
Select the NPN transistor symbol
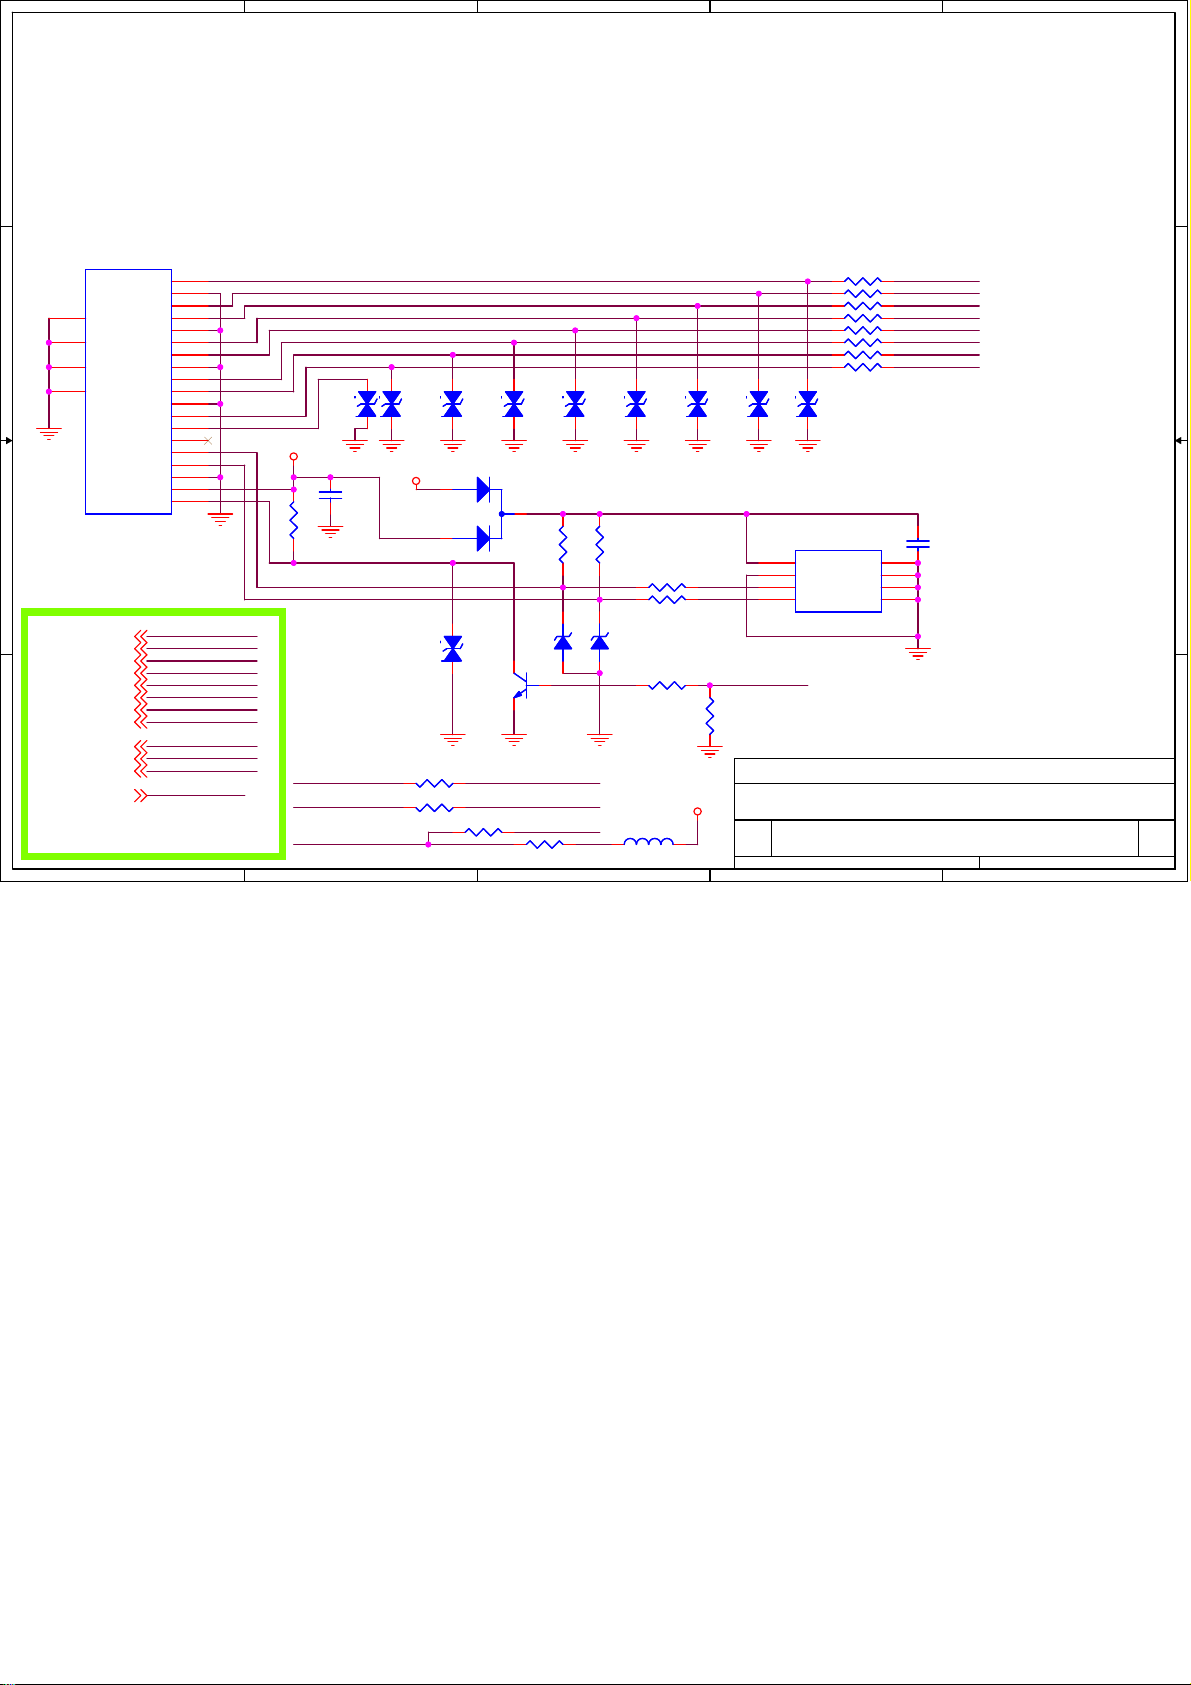(x=519, y=686)
